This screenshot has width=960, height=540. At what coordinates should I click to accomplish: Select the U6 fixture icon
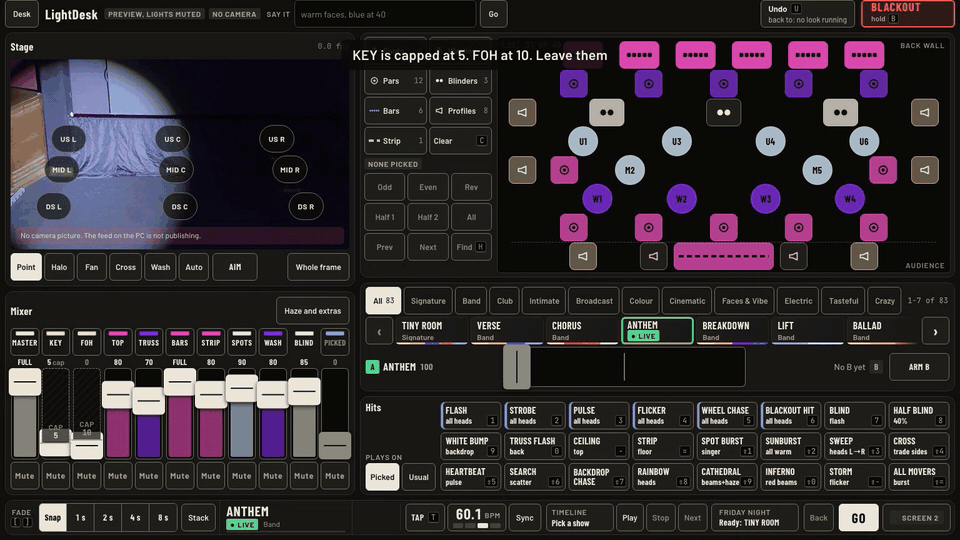coord(863,141)
